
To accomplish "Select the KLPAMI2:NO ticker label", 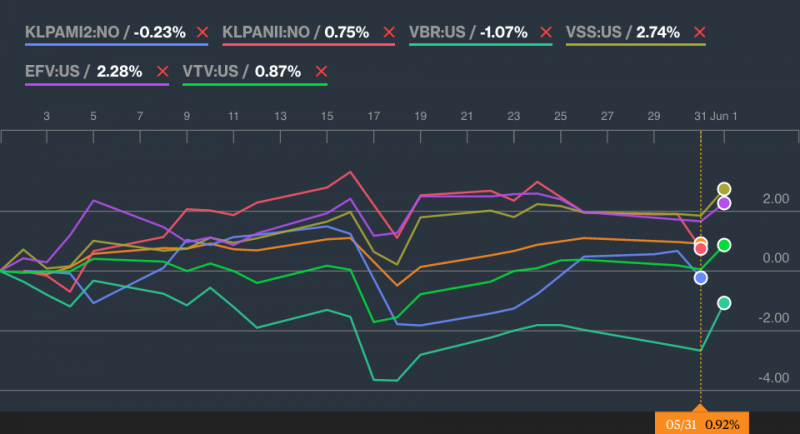I will point(72,32).
